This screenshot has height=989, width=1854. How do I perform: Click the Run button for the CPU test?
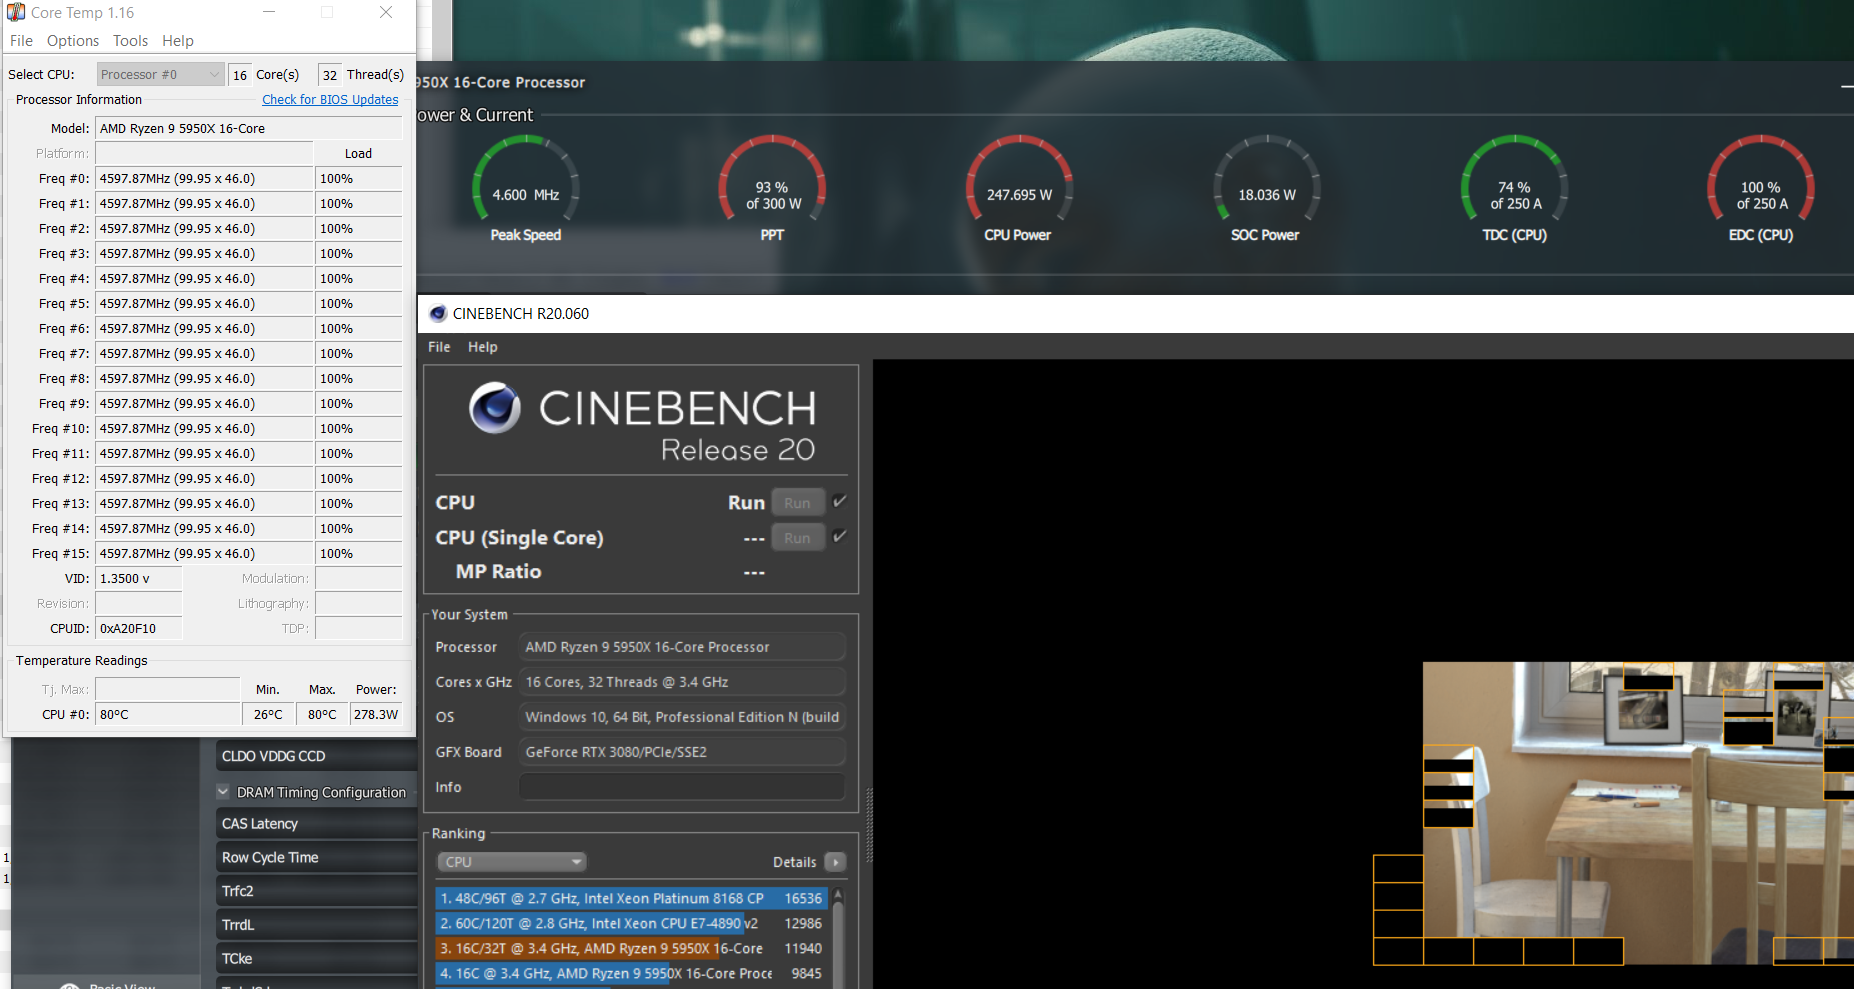tap(797, 502)
